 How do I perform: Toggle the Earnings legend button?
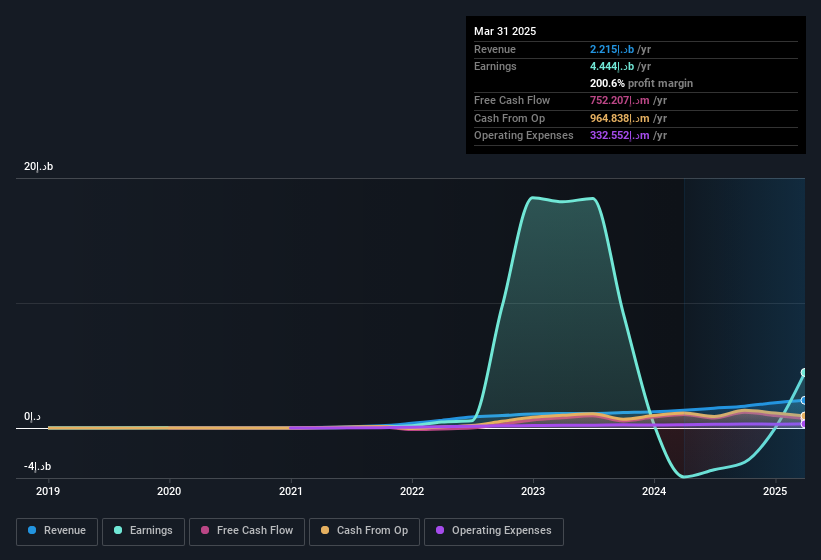point(143,531)
